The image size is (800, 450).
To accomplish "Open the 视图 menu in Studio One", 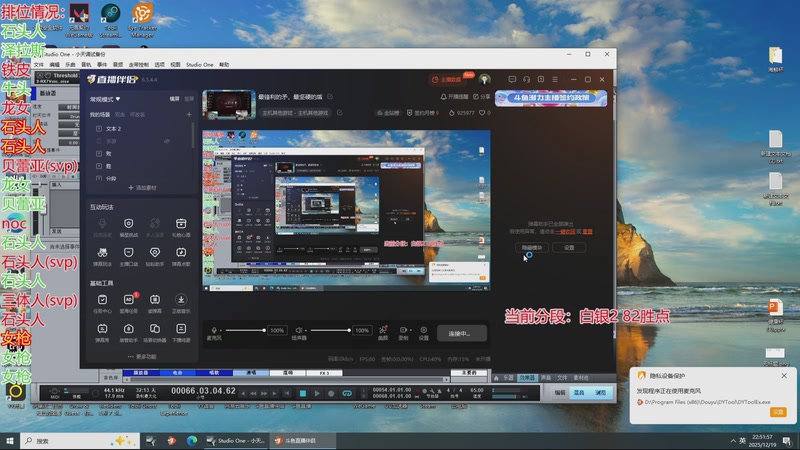I will click(x=176, y=65).
